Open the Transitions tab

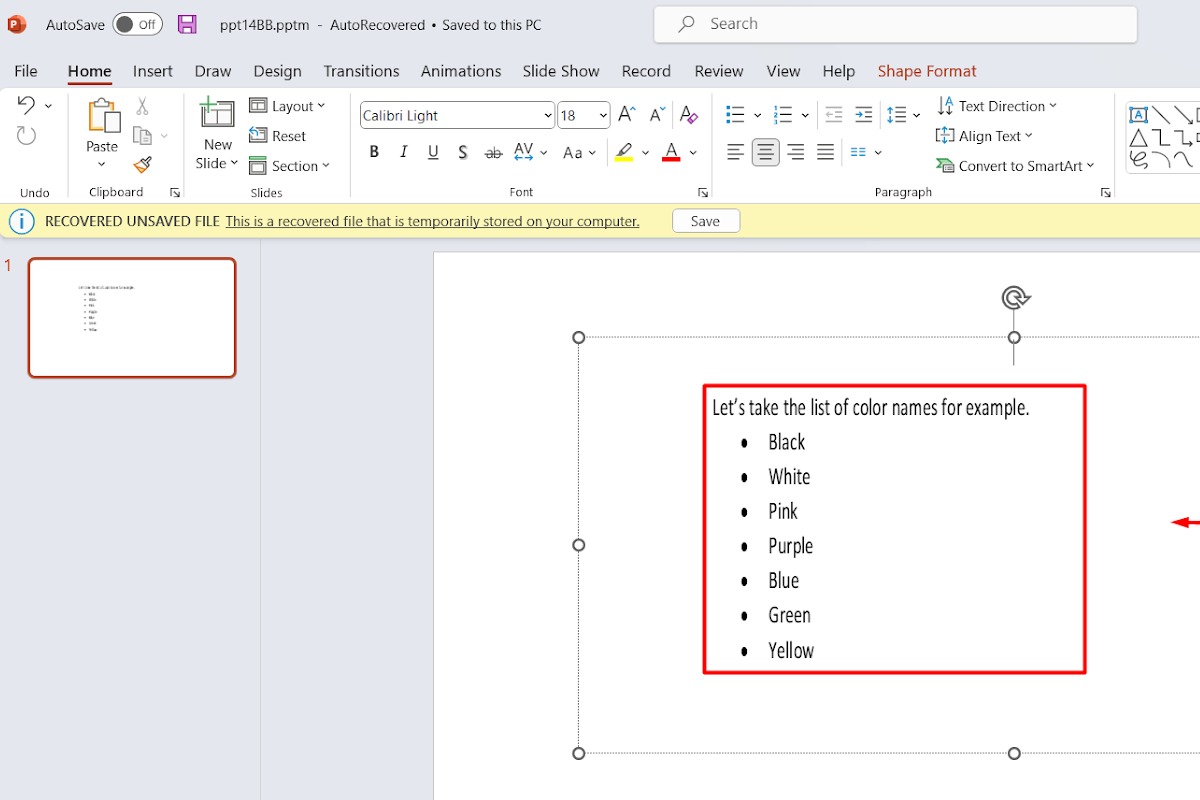[361, 71]
